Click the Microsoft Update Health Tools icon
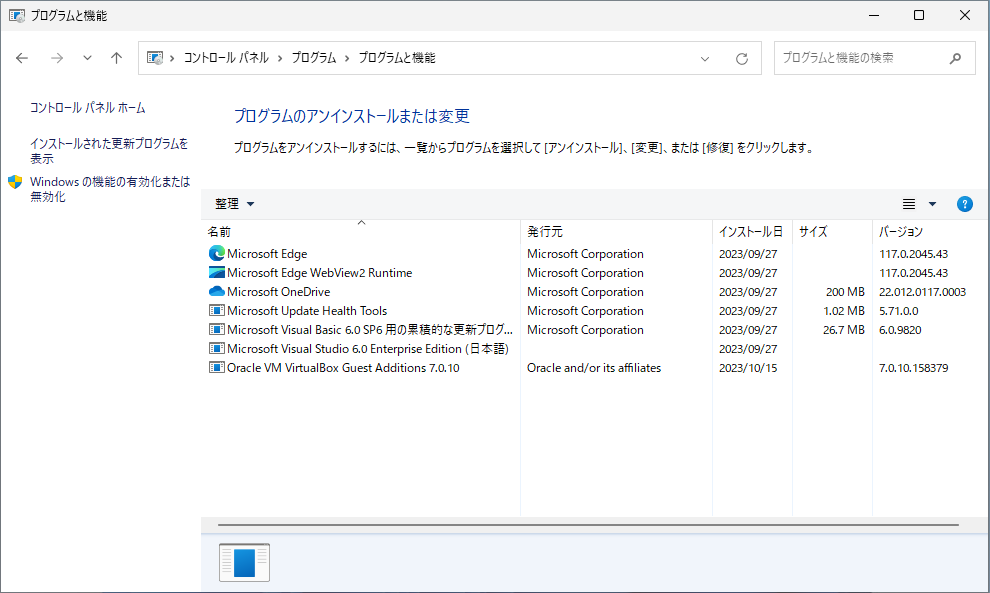Image resolution: width=990 pixels, height=593 pixels. [217, 310]
